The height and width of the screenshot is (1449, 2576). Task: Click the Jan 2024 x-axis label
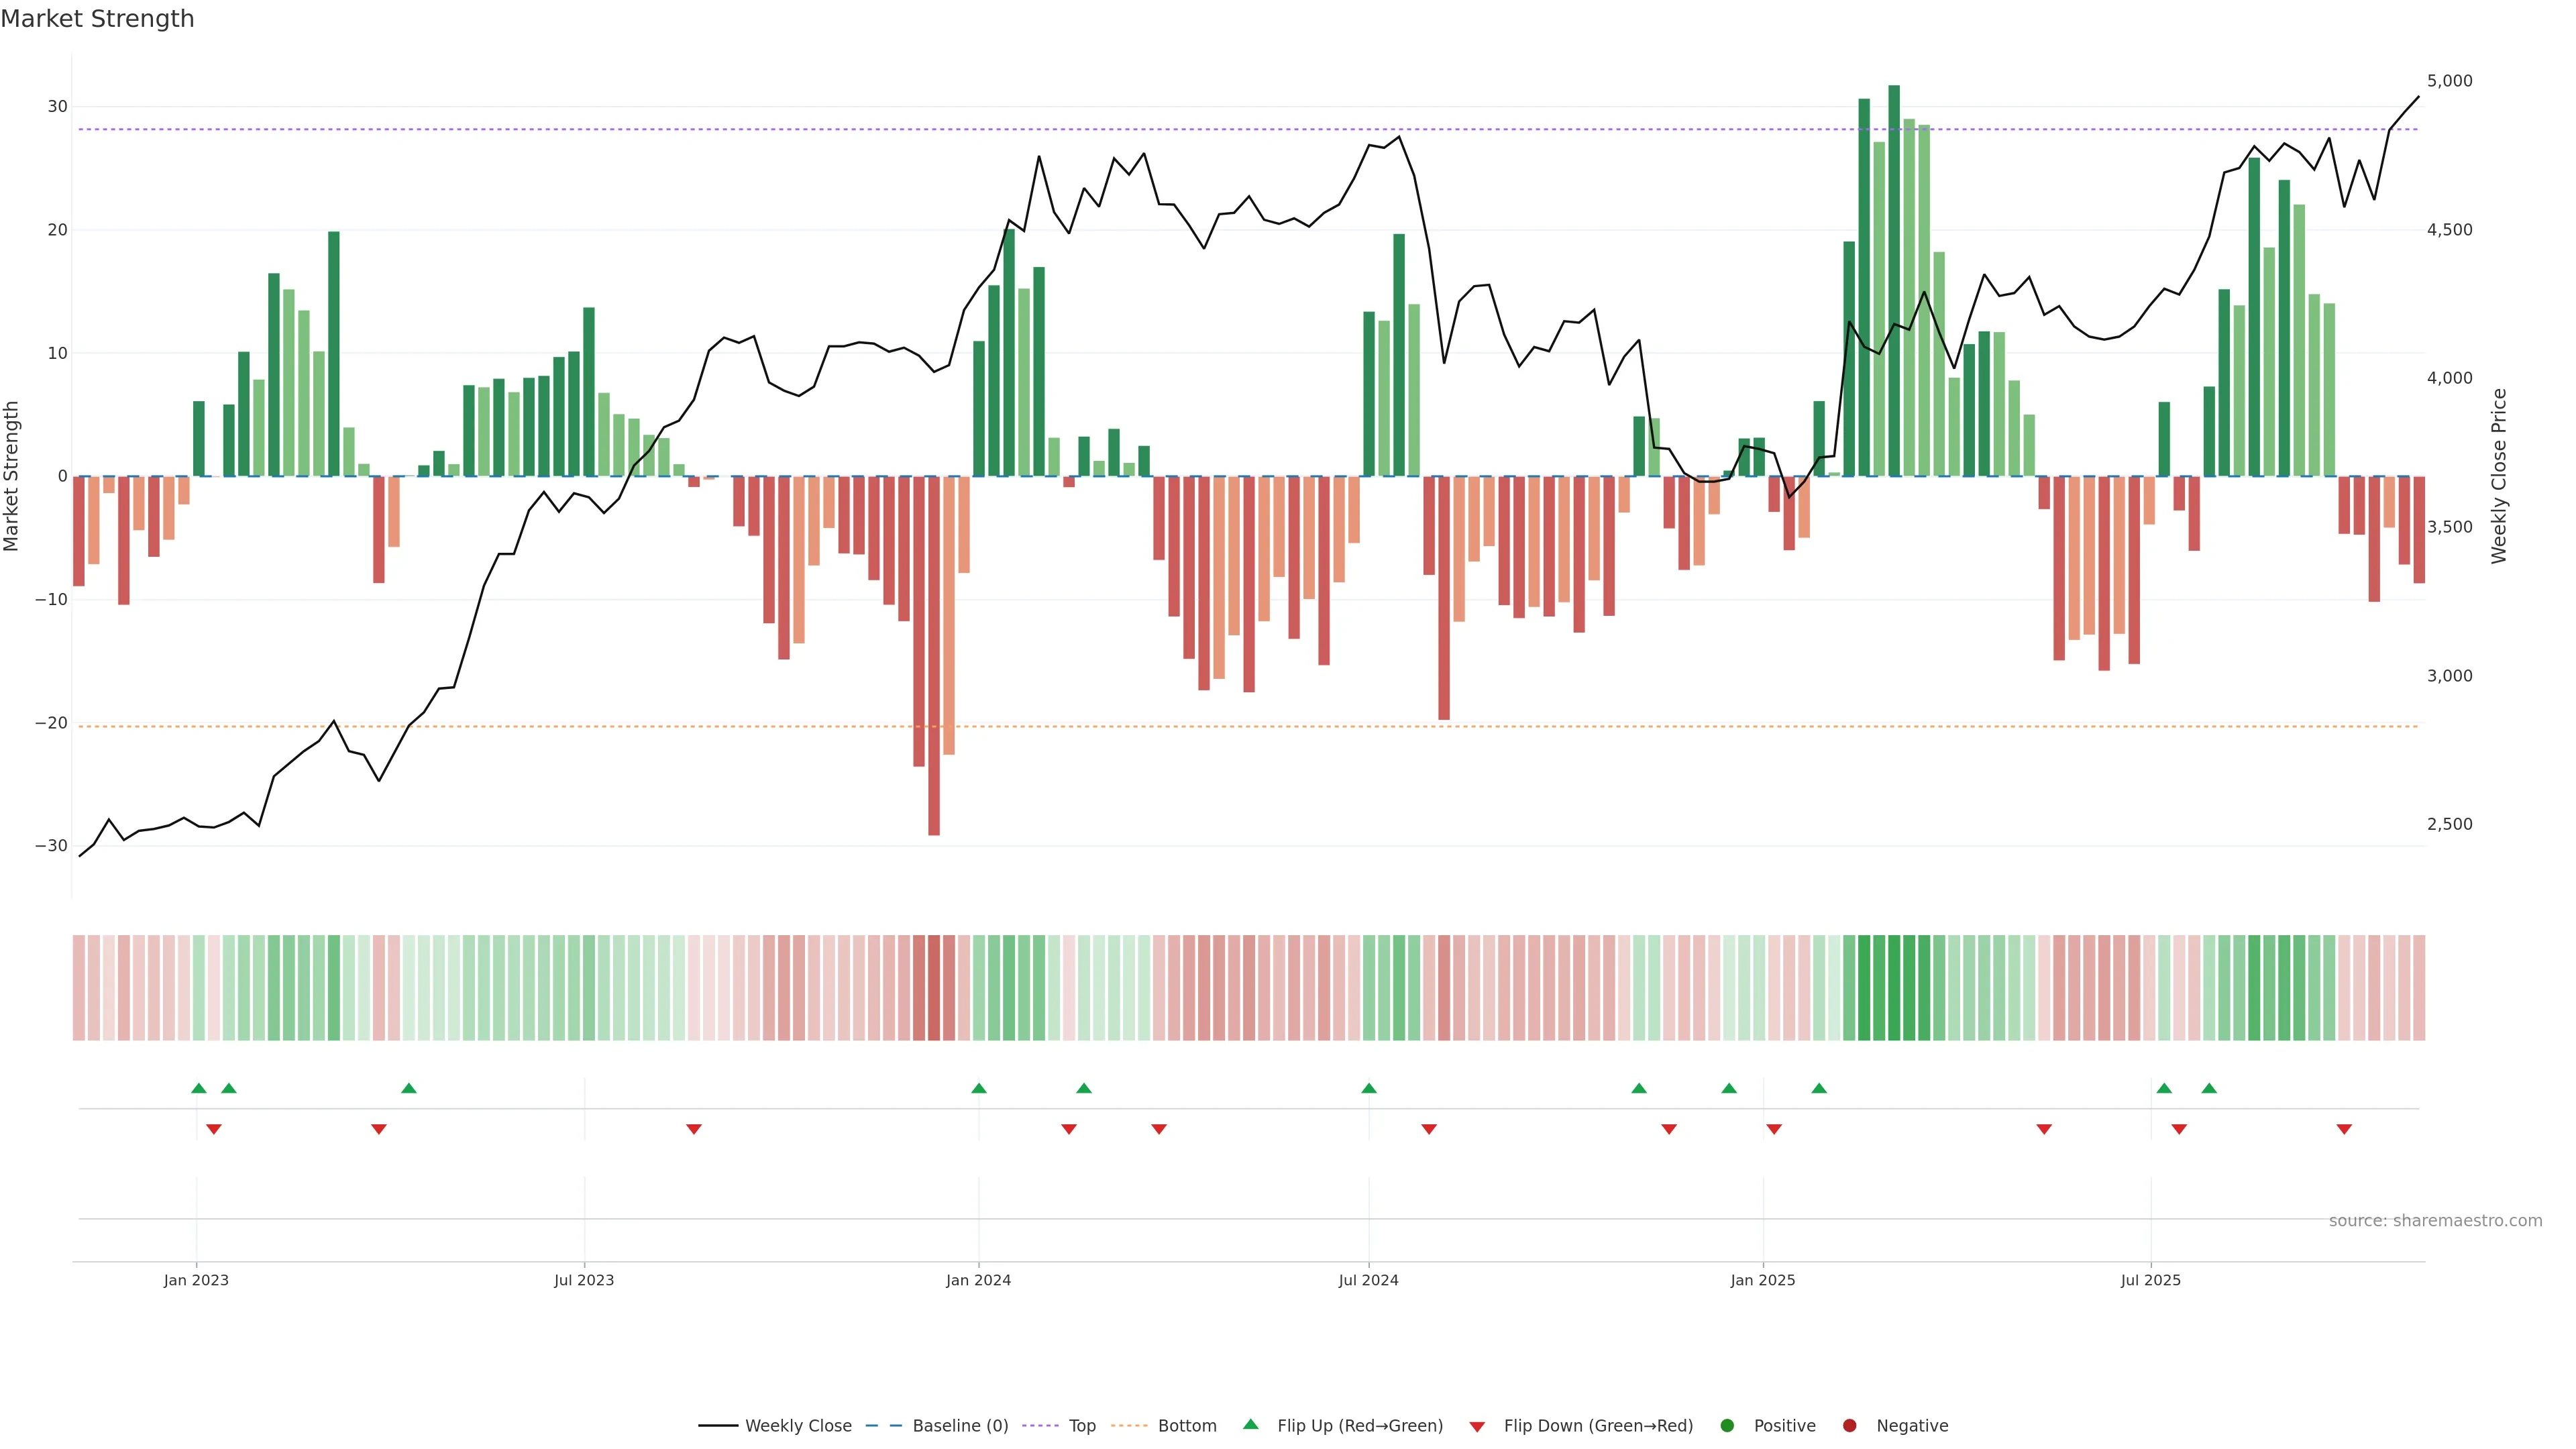978,1280
